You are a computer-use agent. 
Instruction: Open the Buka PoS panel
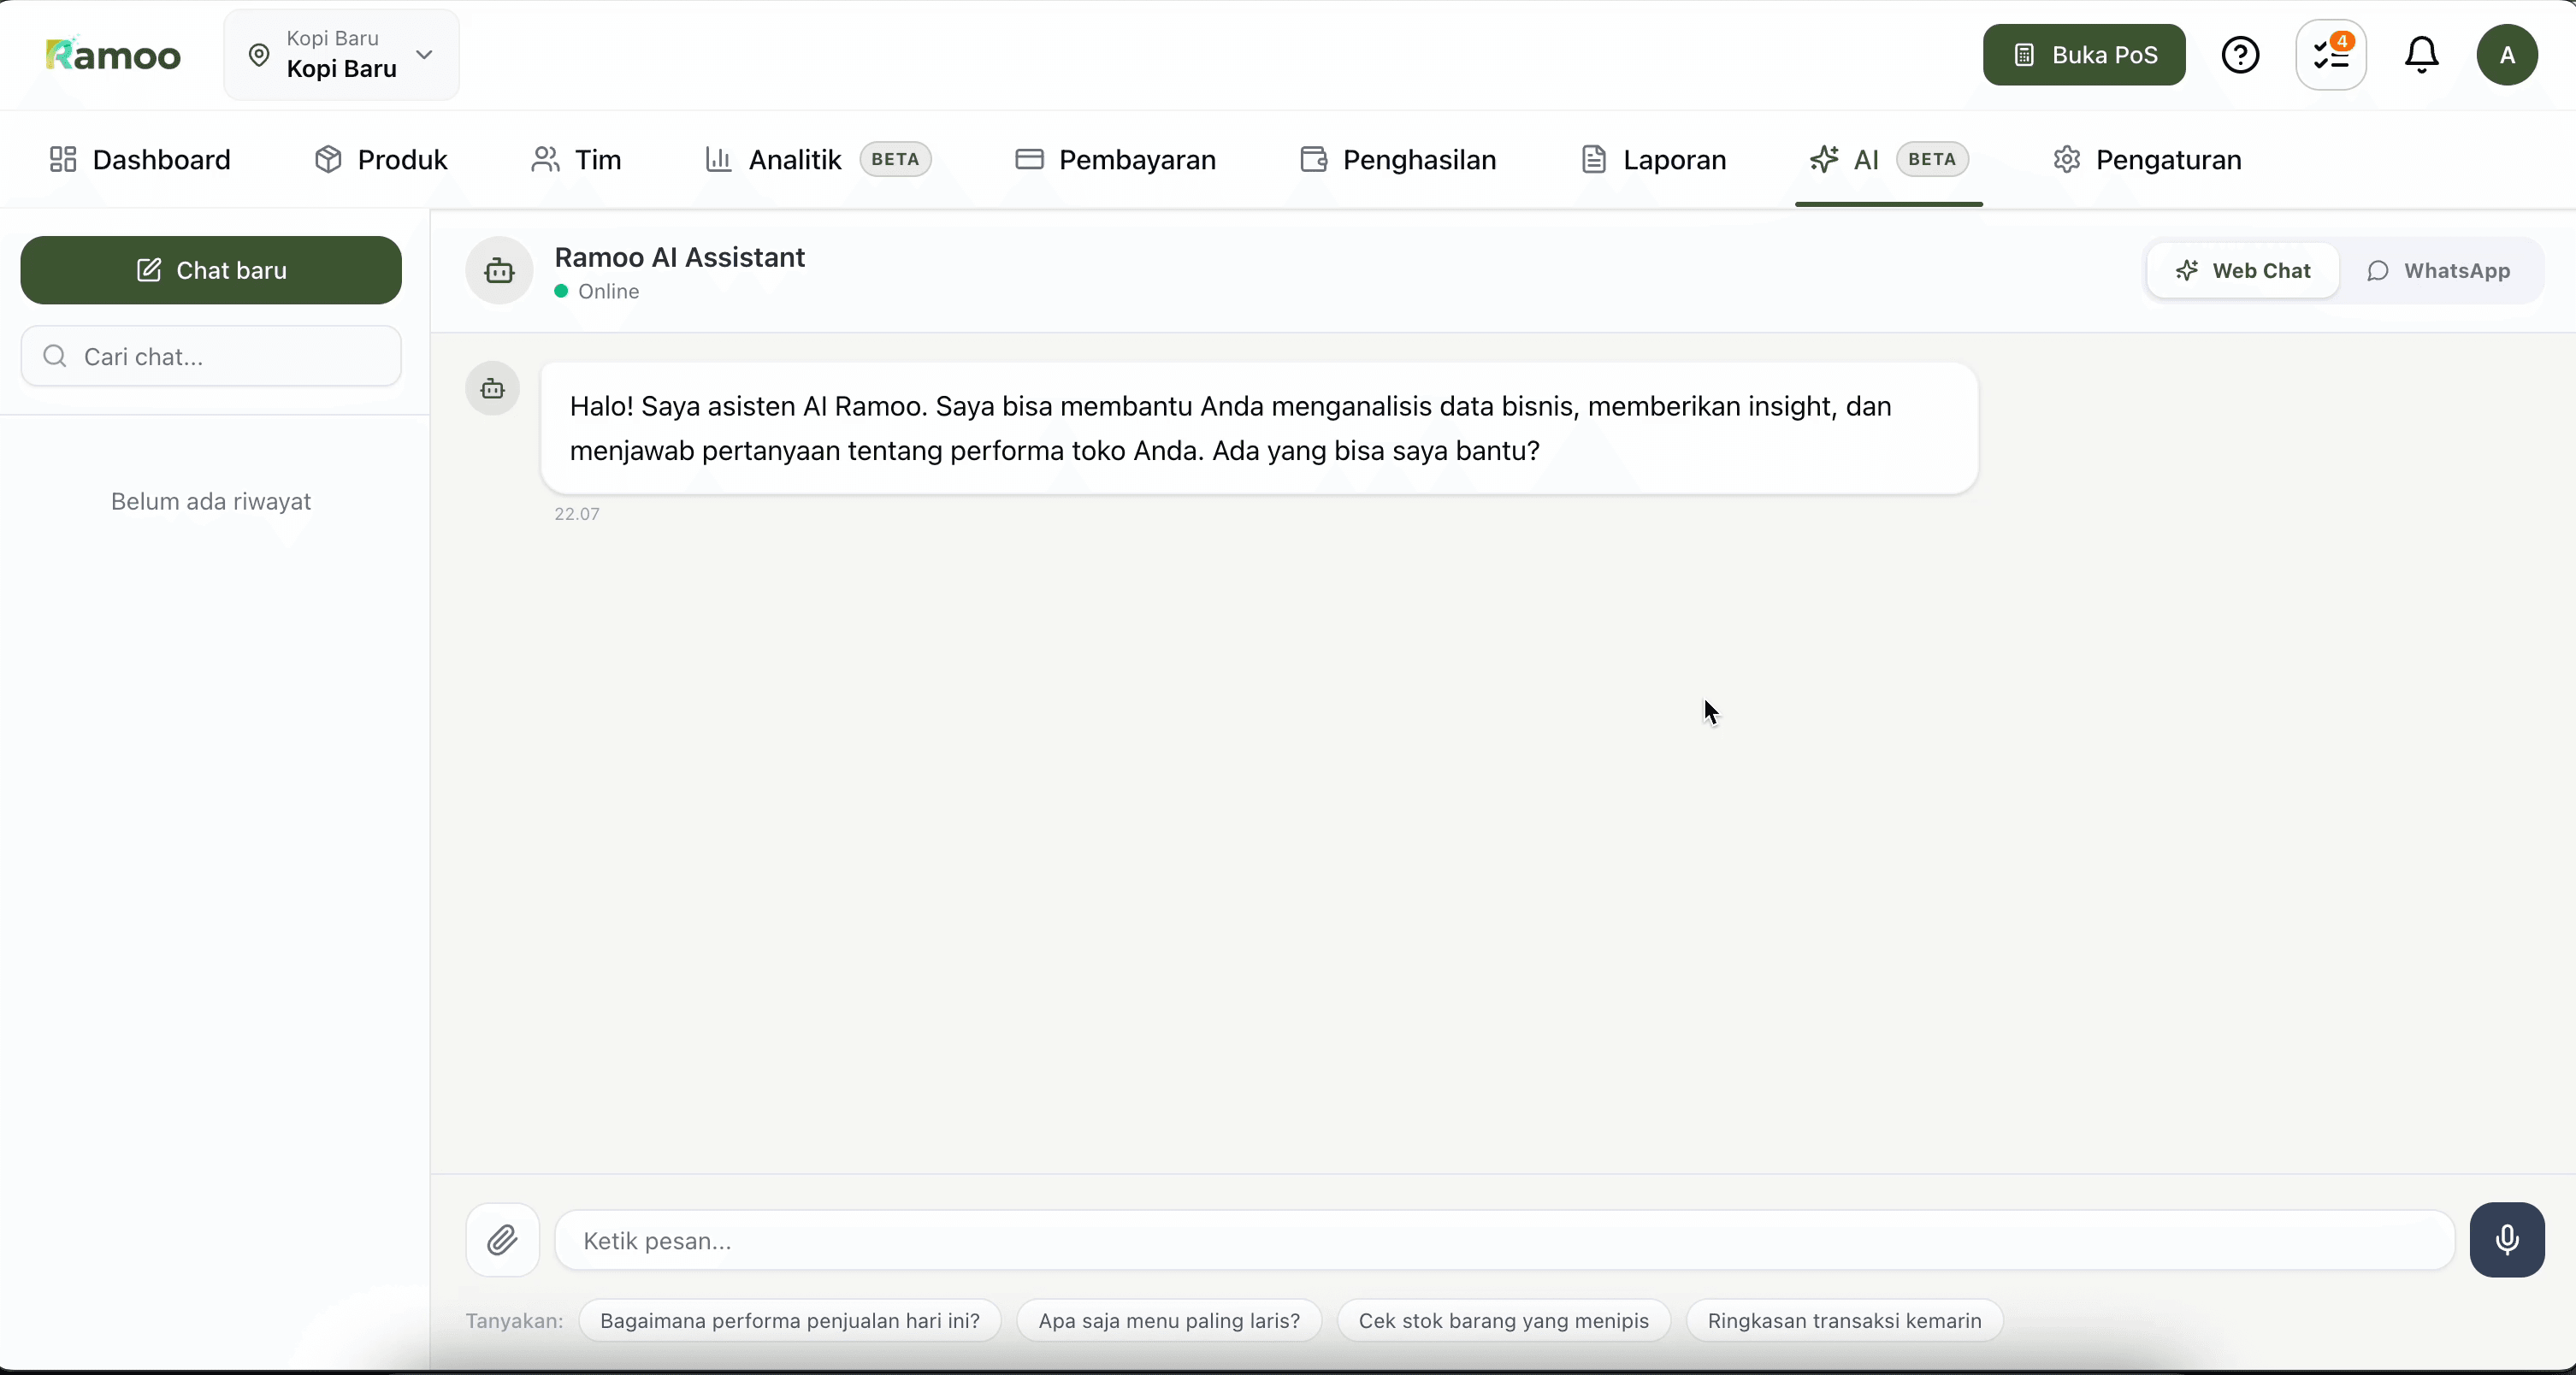coord(2084,55)
